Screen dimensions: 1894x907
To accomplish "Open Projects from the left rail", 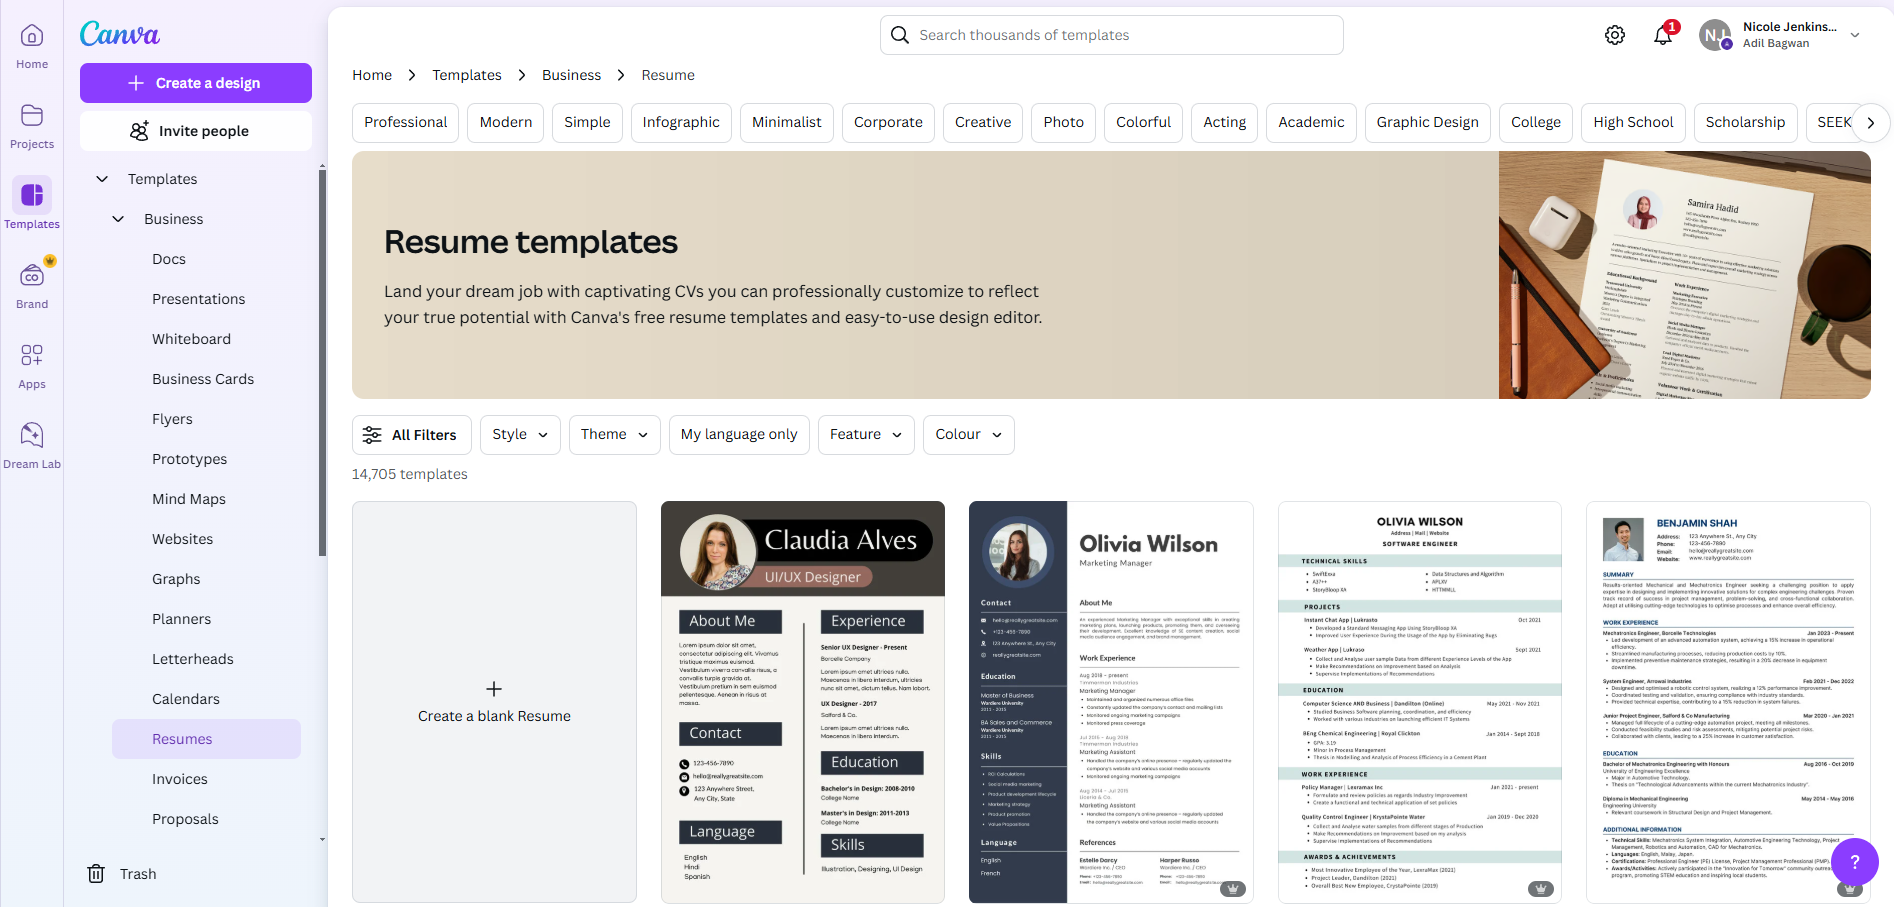I will [x=32, y=127].
